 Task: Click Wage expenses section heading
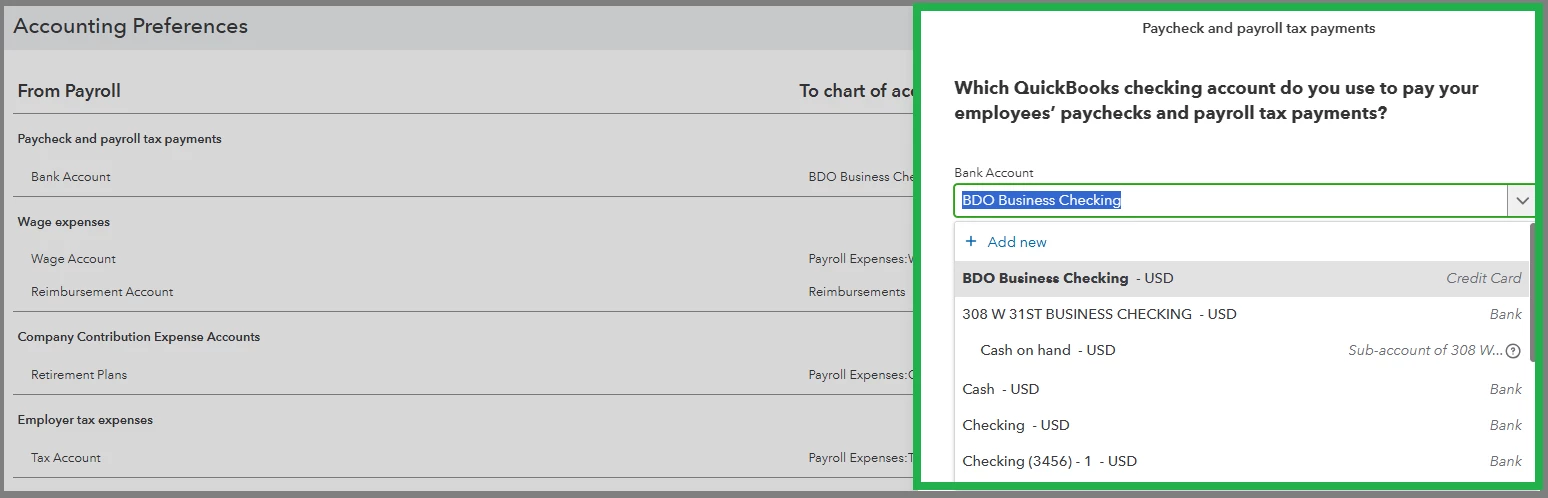pyautogui.click(x=64, y=222)
